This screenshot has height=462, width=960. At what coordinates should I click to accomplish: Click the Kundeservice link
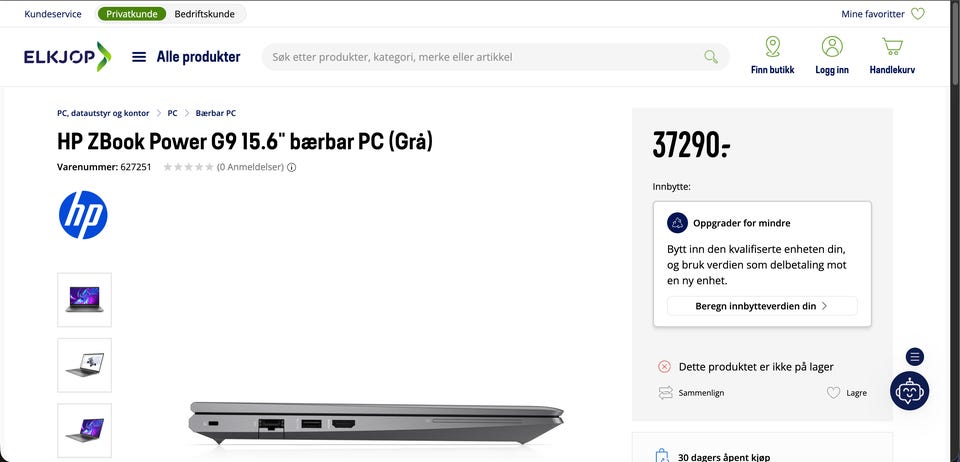(53, 13)
